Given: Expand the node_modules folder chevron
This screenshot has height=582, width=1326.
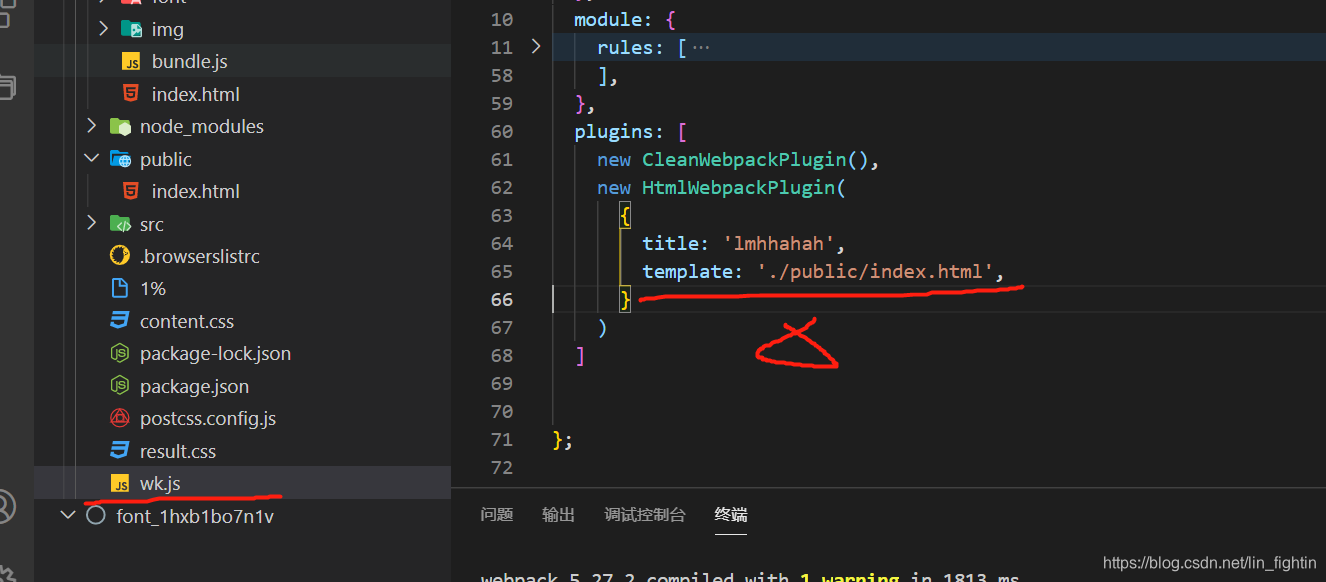Looking at the screenshot, I should point(92,126).
